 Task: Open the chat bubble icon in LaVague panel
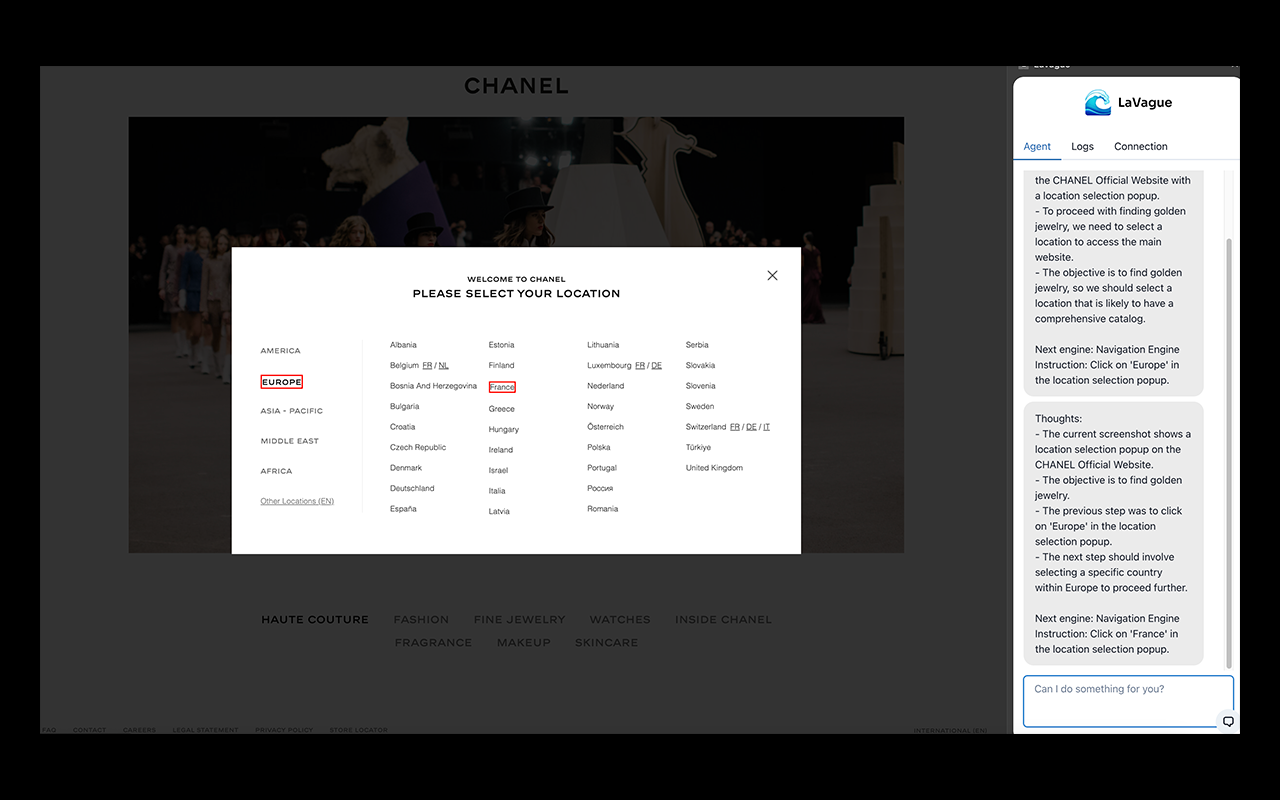[x=1228, y=721]
